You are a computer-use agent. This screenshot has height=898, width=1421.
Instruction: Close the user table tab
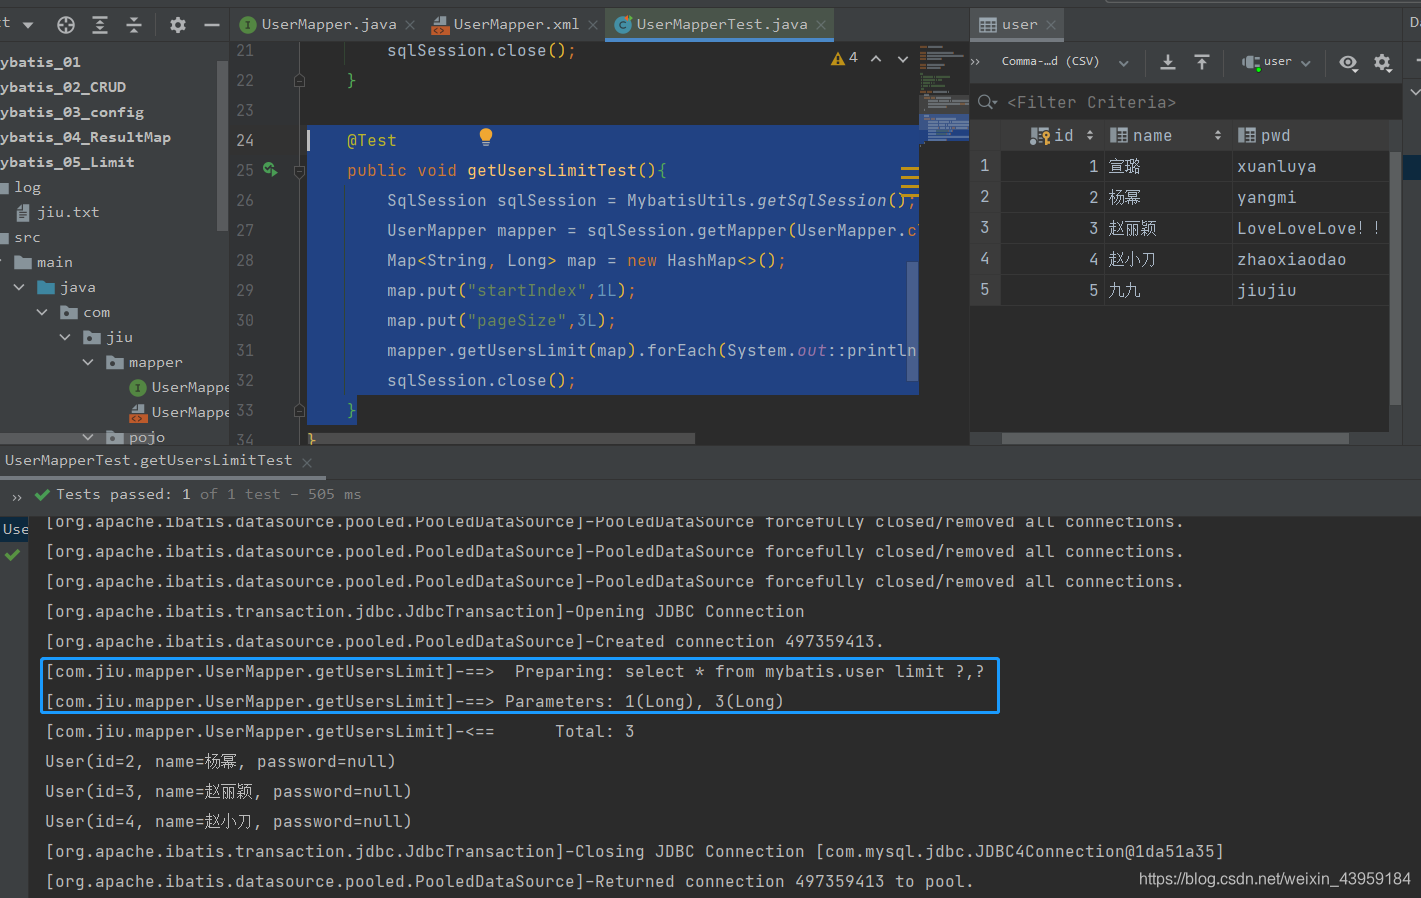pos(1050,25)
